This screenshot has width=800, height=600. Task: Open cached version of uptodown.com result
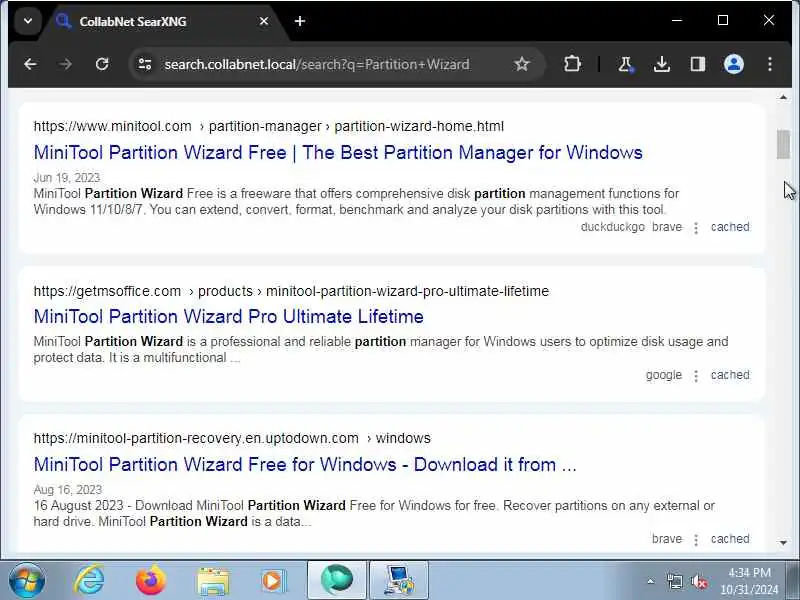[730, 539]
